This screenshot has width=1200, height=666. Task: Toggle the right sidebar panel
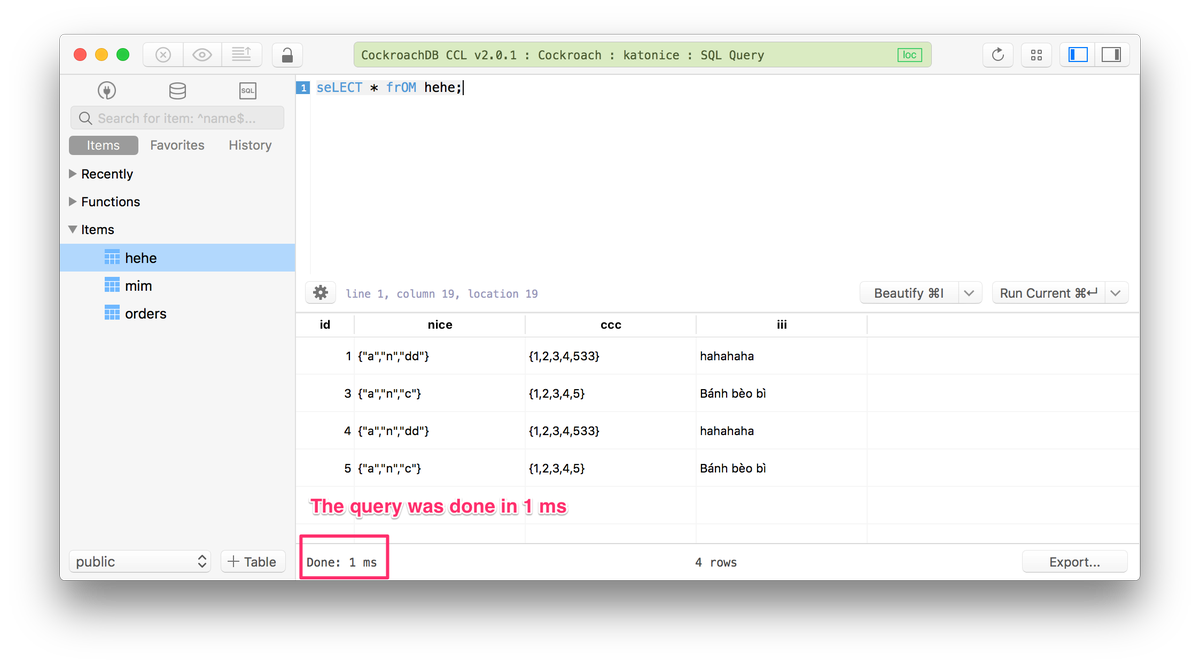pyautogui.click(x=1112, y=55)
